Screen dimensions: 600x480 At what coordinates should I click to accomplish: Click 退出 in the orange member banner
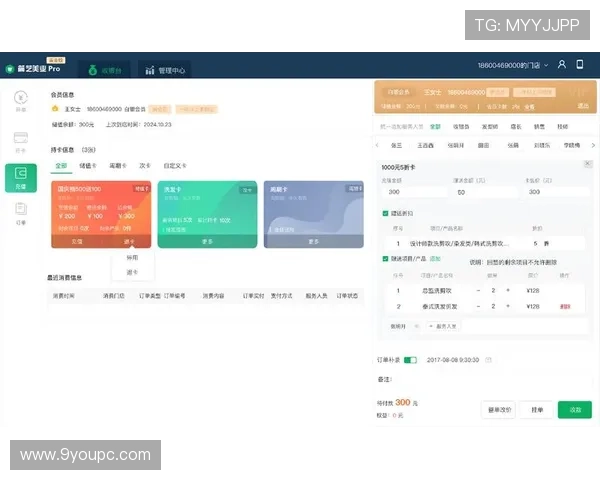tap(583, 106)
